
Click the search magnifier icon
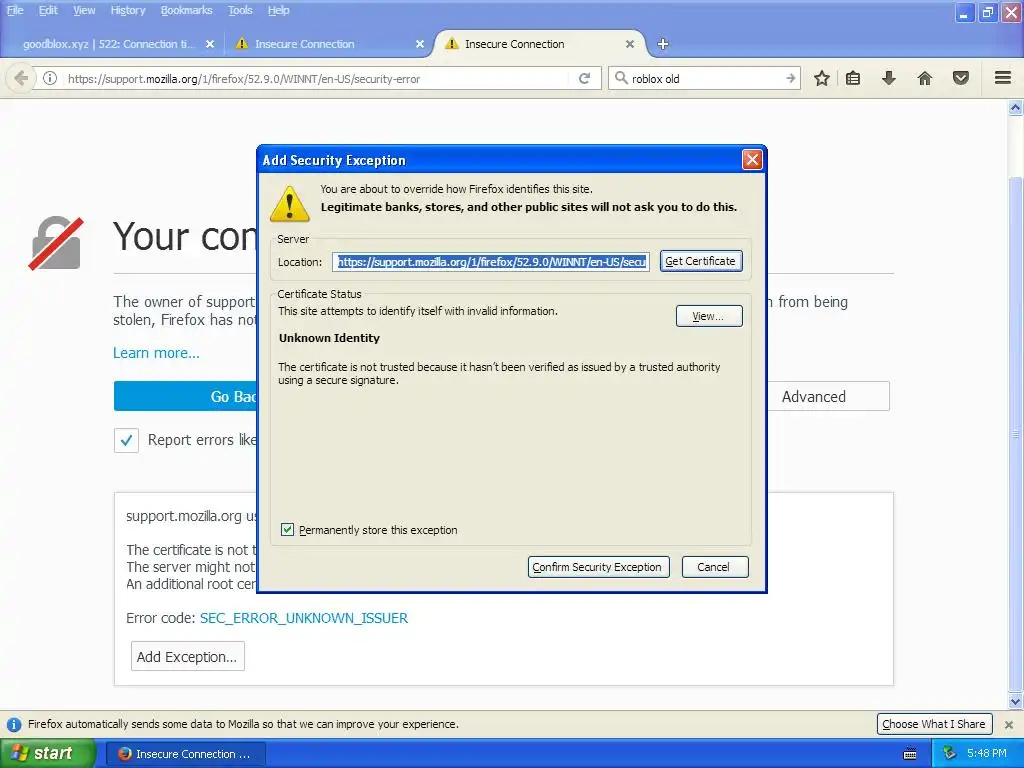pos(621,78)
